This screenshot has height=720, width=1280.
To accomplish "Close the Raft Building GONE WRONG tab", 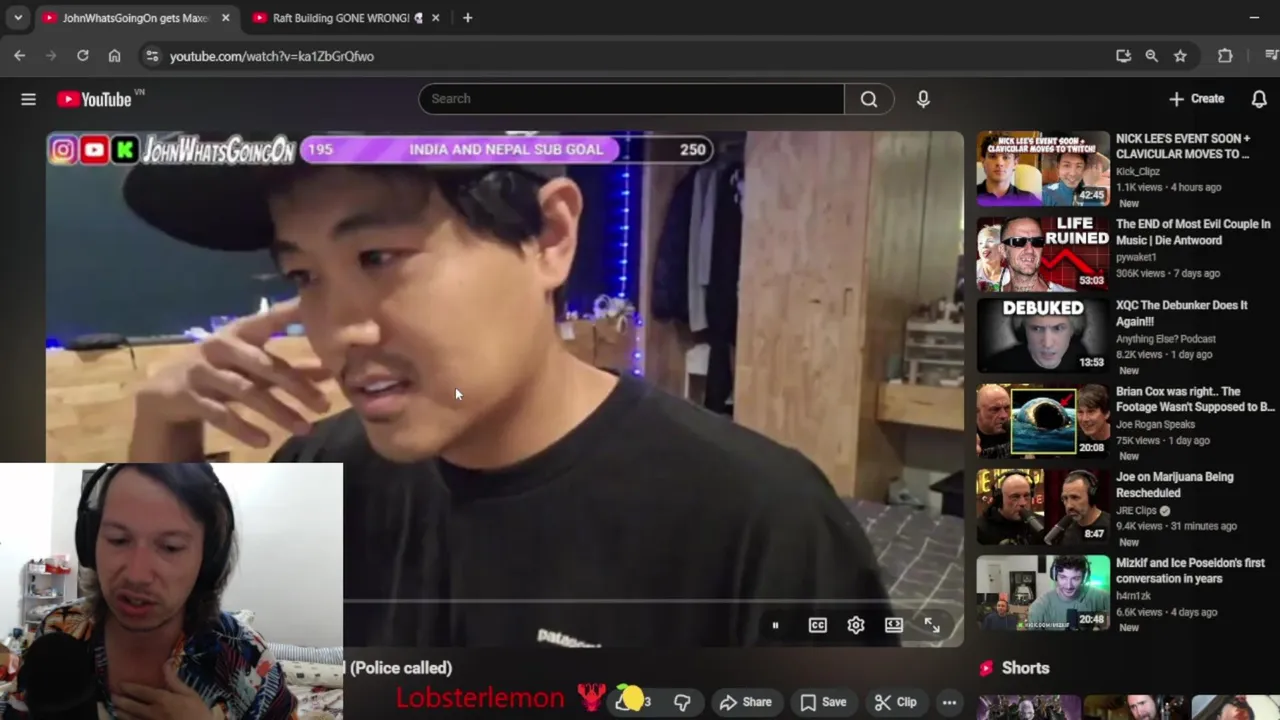I will [435, 18].
